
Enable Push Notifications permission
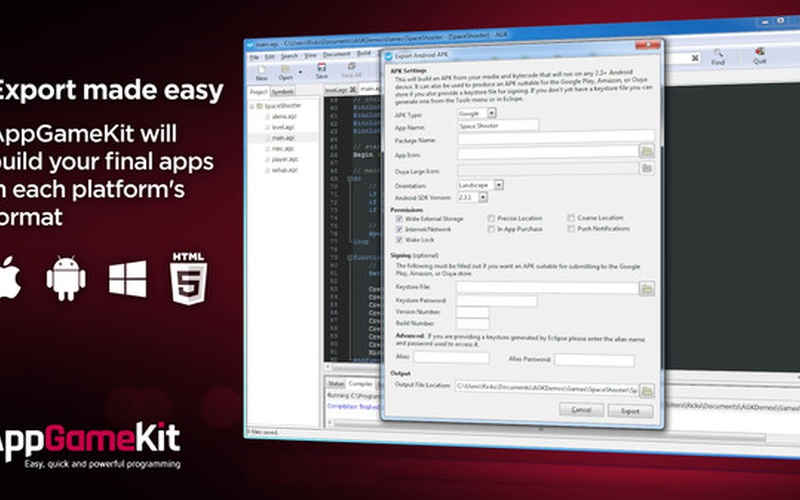pos(571,229)
